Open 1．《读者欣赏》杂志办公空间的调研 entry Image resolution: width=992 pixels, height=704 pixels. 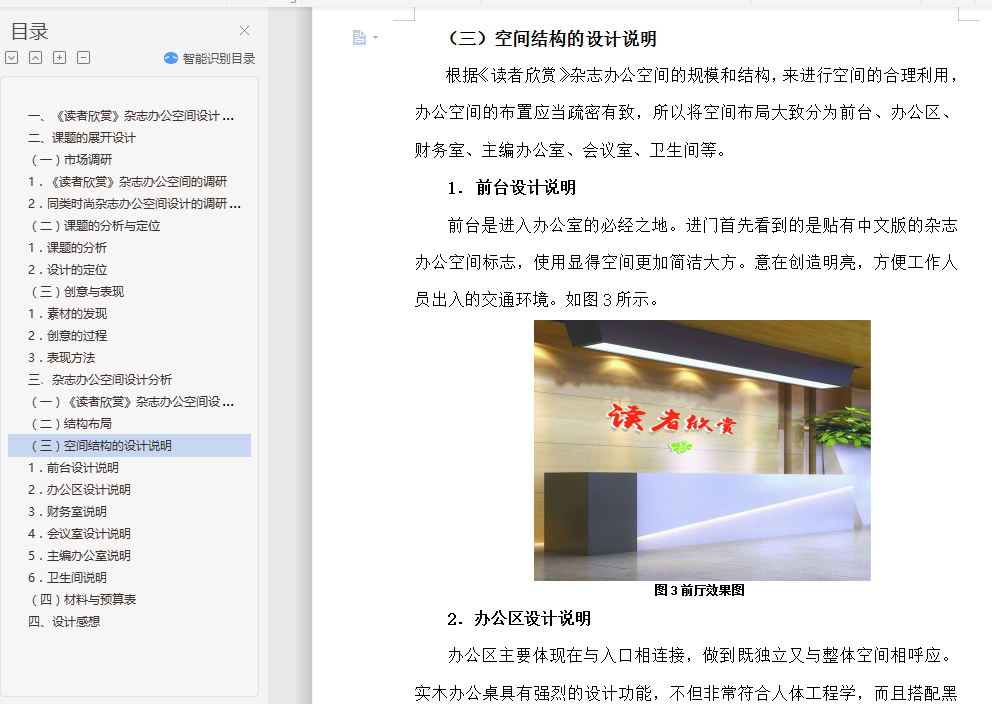click(x=127, y=182)
